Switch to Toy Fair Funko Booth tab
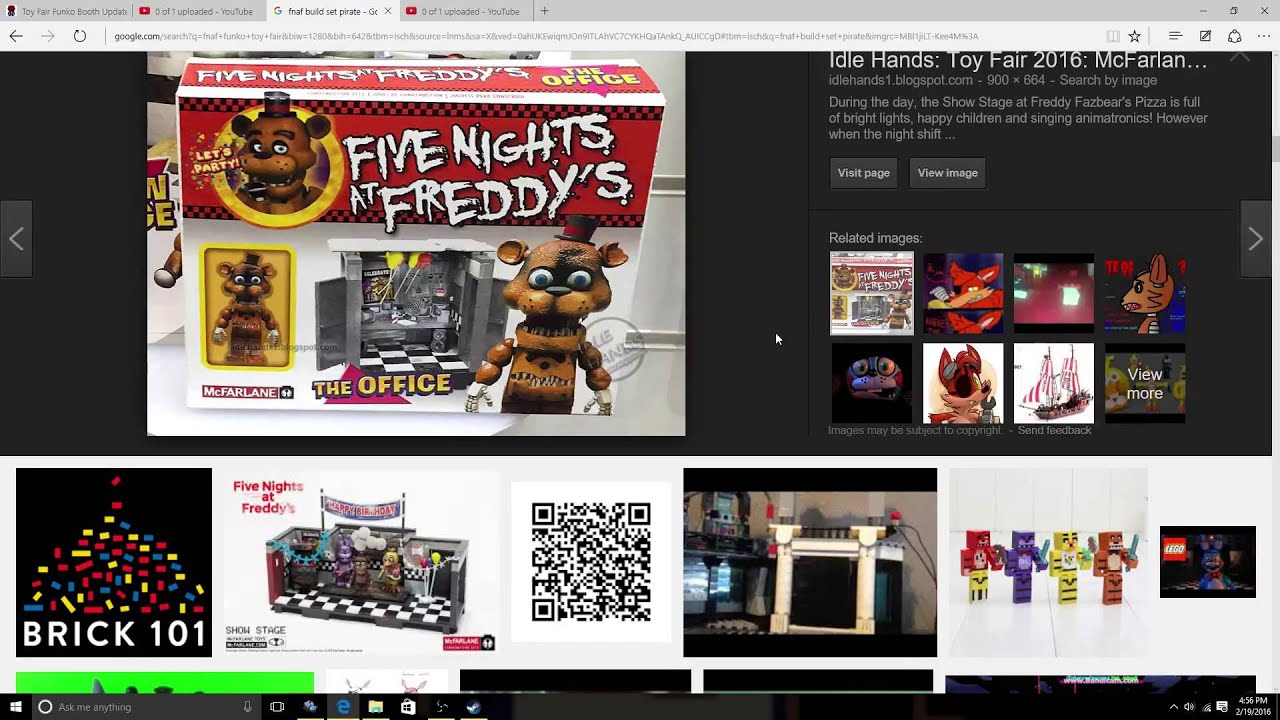This screenshot has width=1280, height=720. point(66,11)
